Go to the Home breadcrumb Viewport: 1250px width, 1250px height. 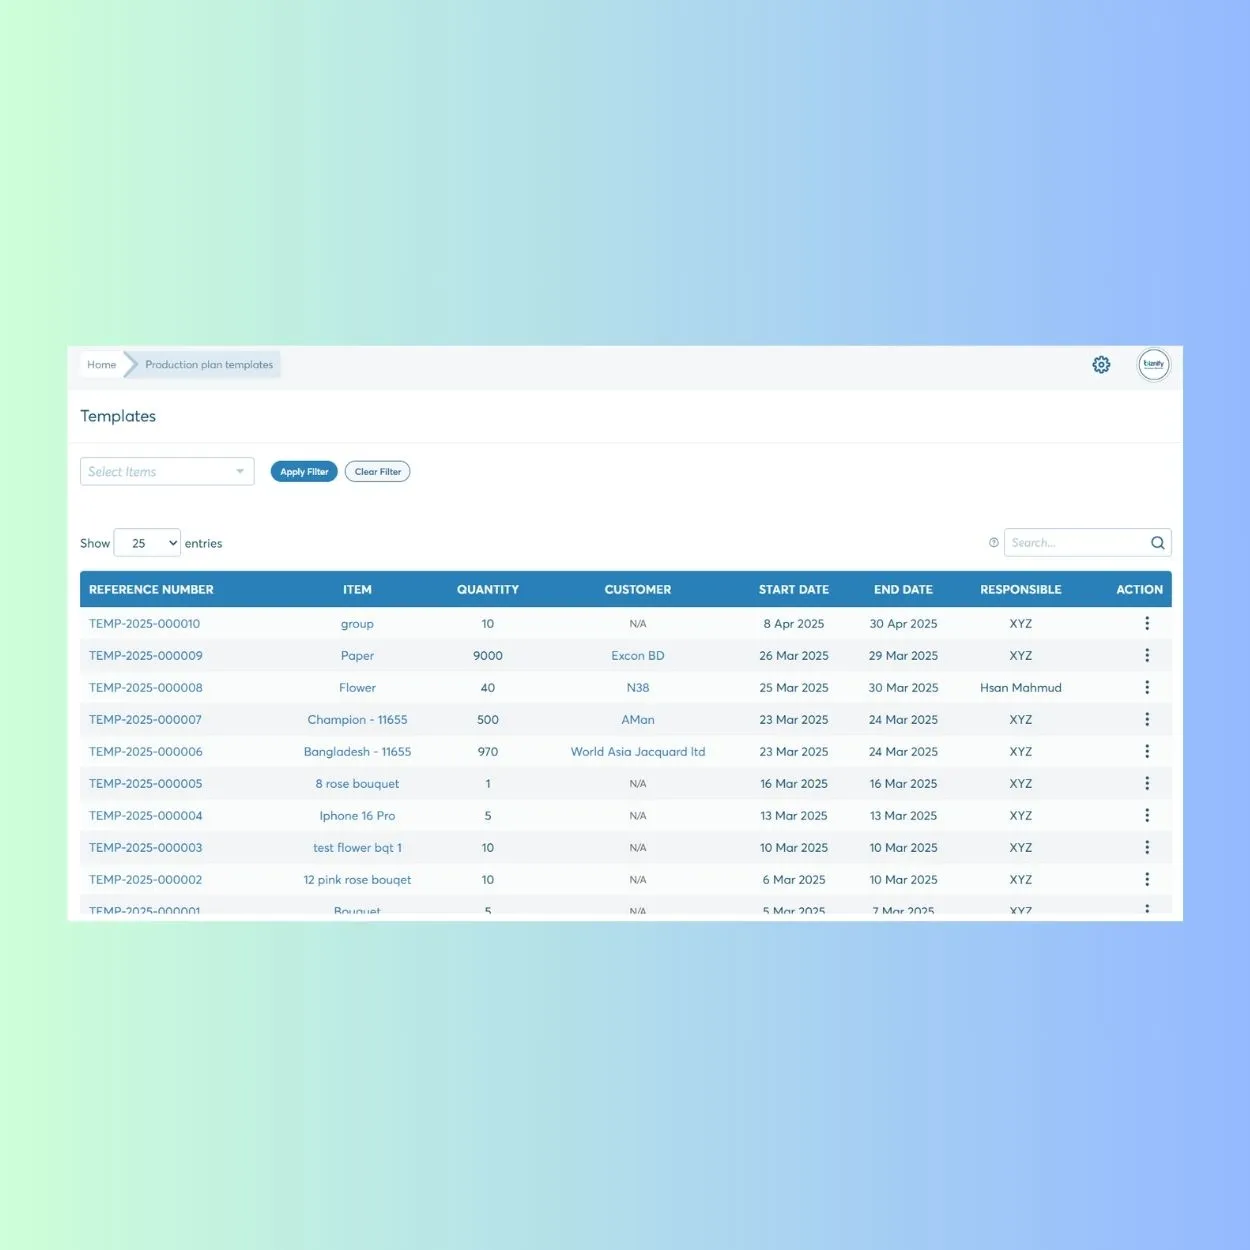coord(101,364)
